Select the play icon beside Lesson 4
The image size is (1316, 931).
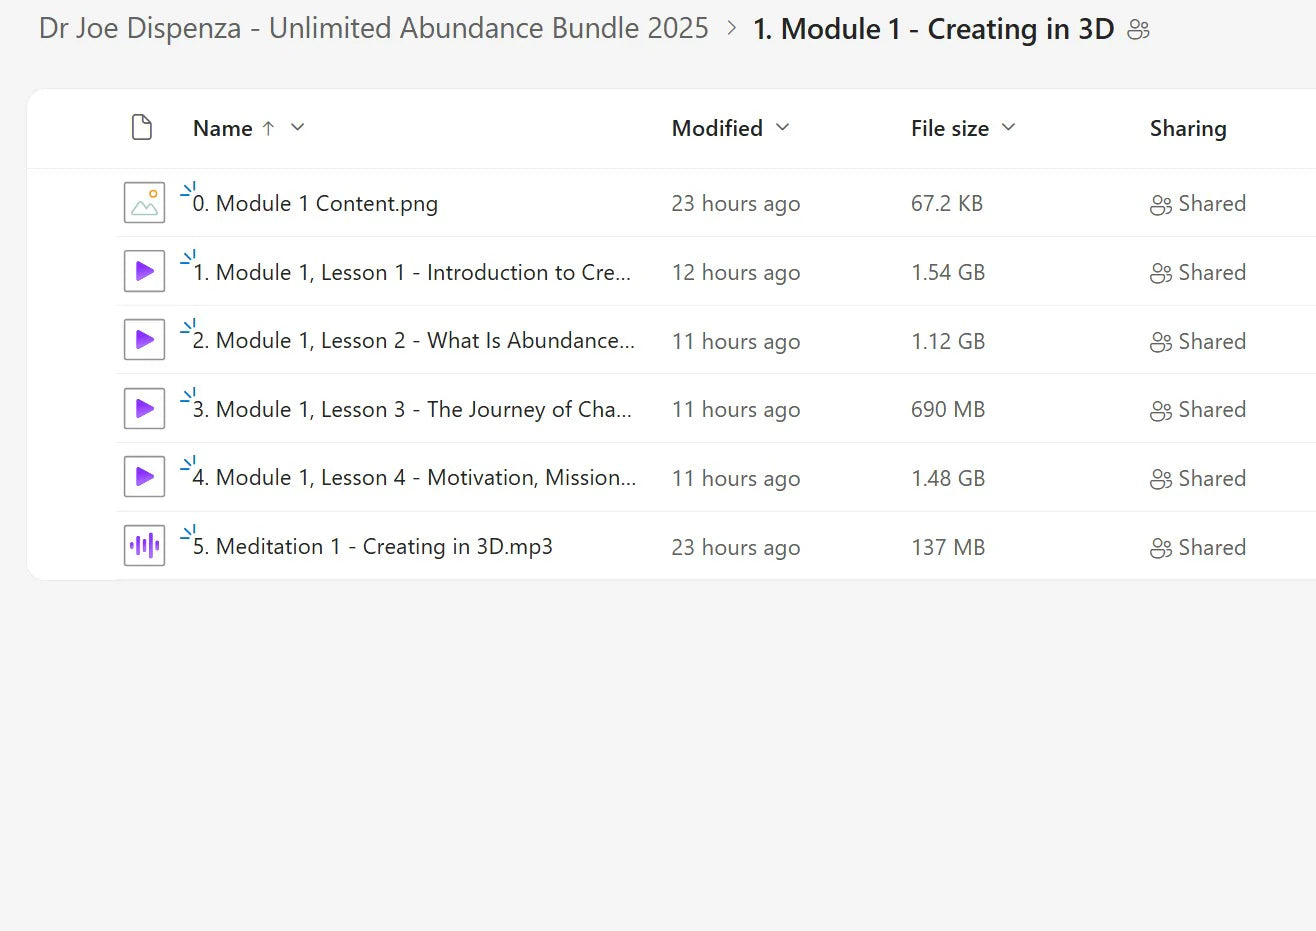coord(144,476)
